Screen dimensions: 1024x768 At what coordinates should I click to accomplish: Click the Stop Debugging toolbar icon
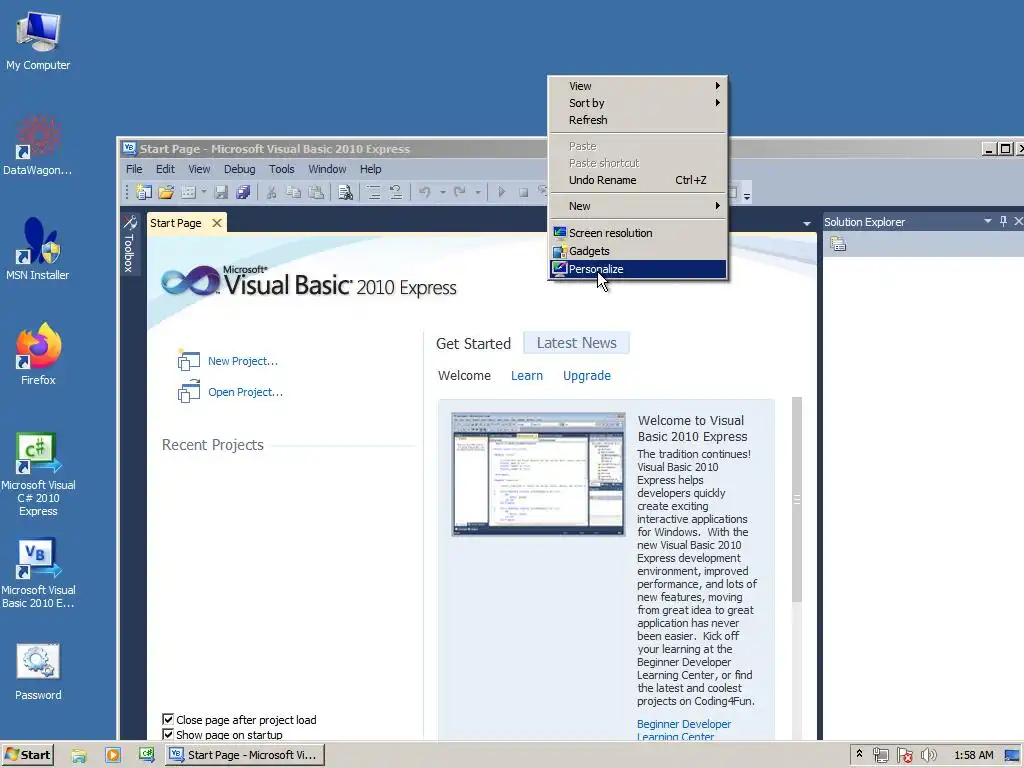click(523, 192)
